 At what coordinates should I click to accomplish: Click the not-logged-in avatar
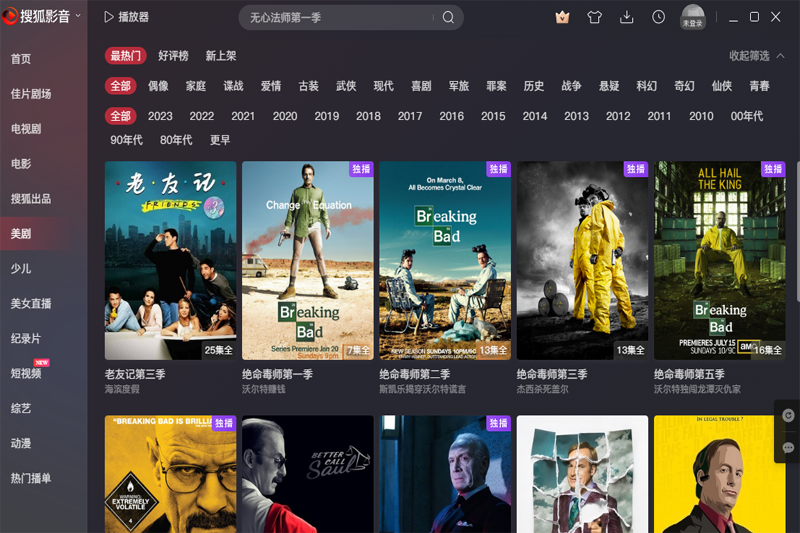693,17
